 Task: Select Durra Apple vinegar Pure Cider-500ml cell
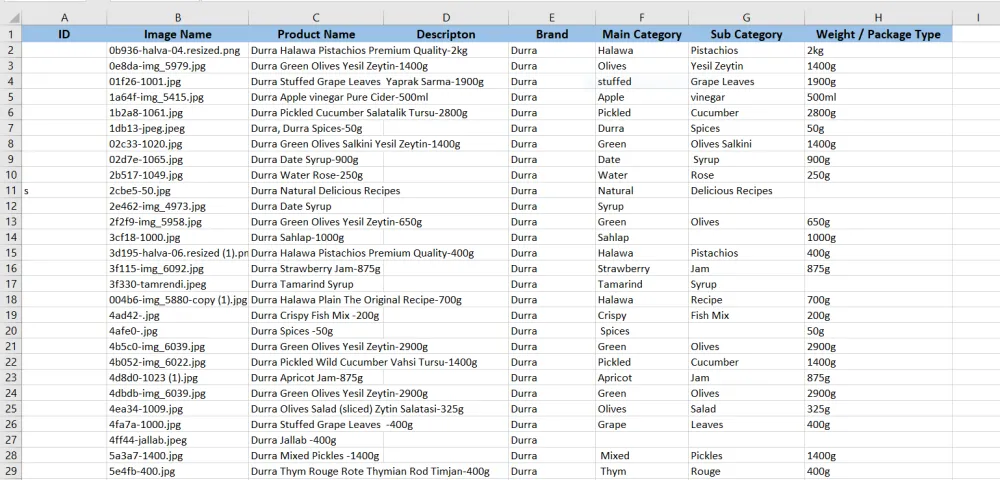click(316, 97)
